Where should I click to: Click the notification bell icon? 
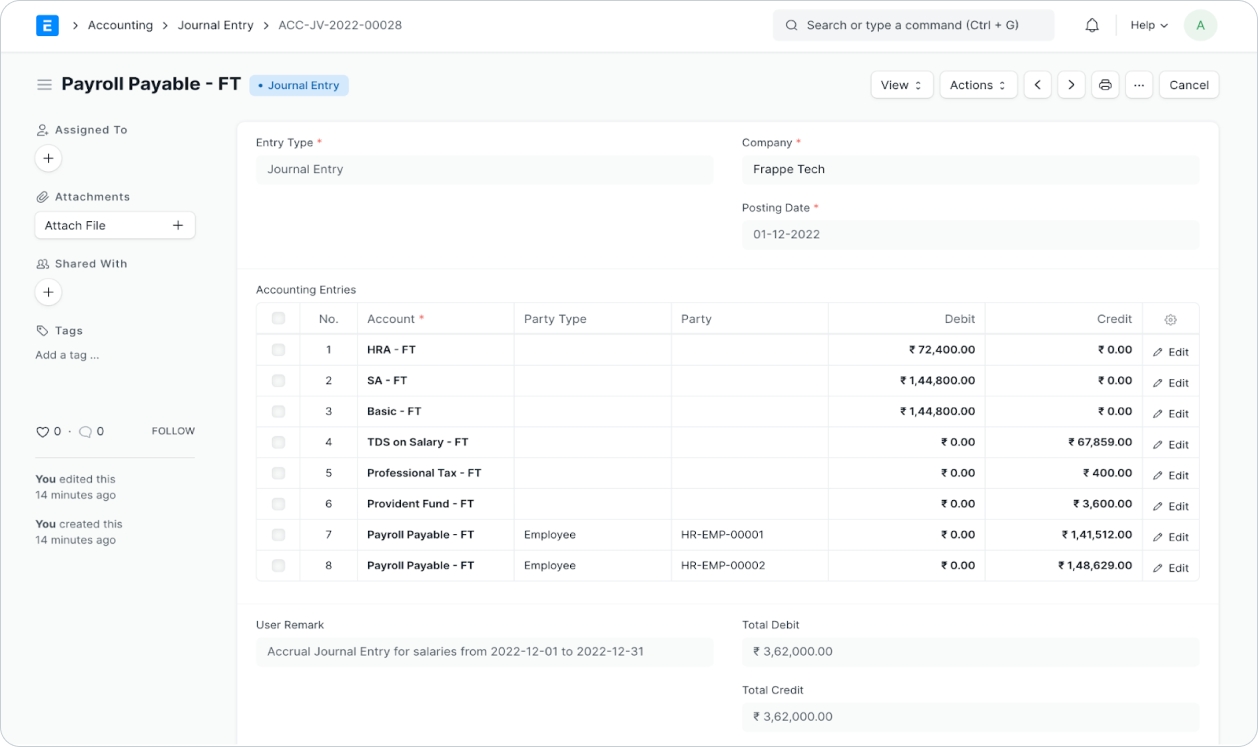[1092, 26]
